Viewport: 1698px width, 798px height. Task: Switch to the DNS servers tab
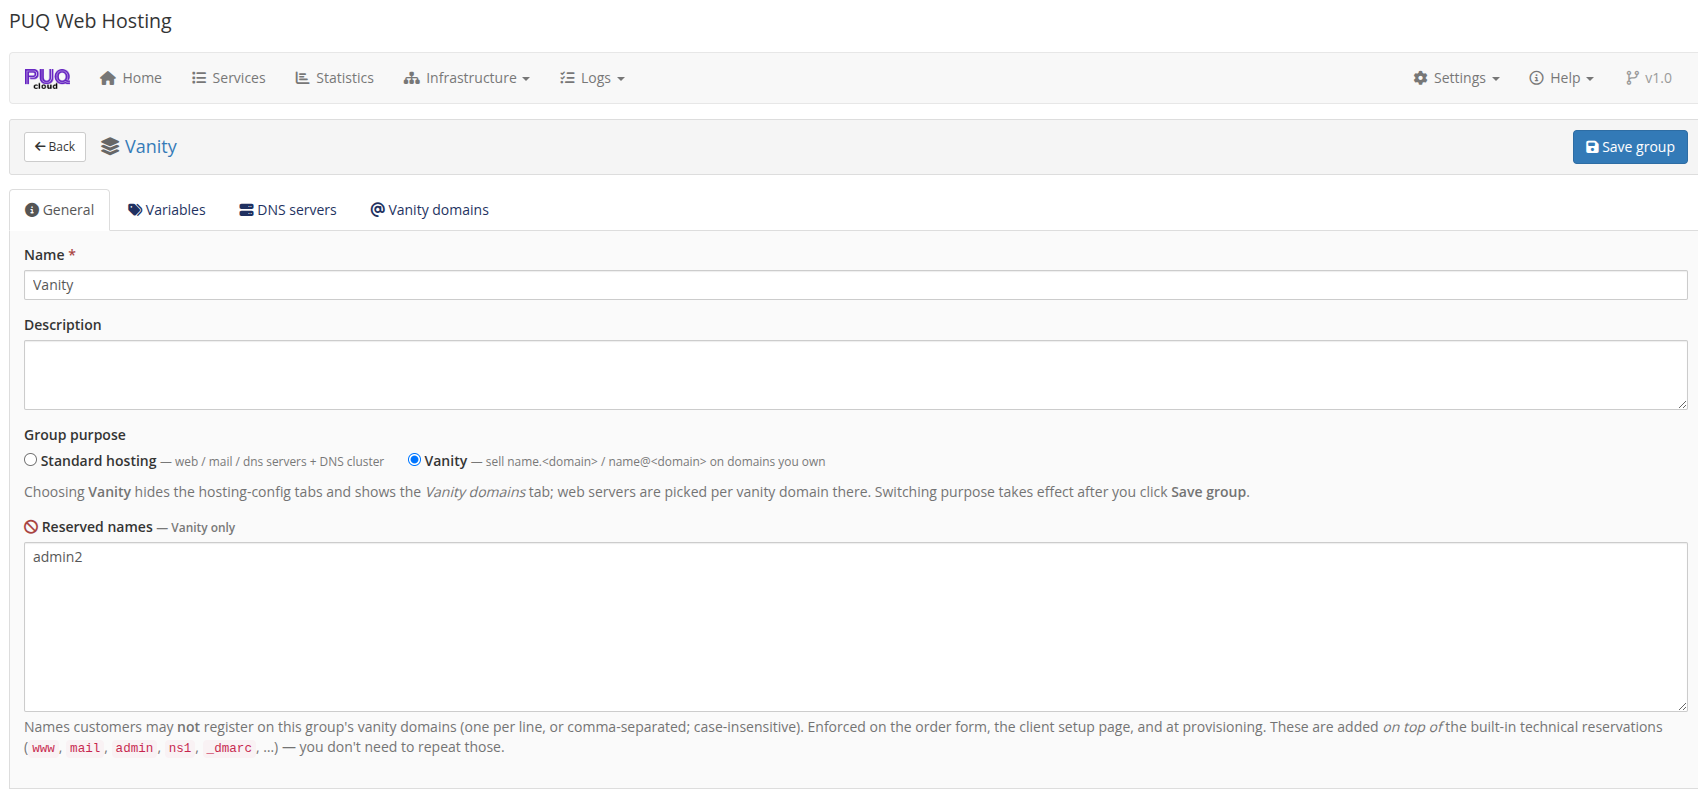click(288, 210)
